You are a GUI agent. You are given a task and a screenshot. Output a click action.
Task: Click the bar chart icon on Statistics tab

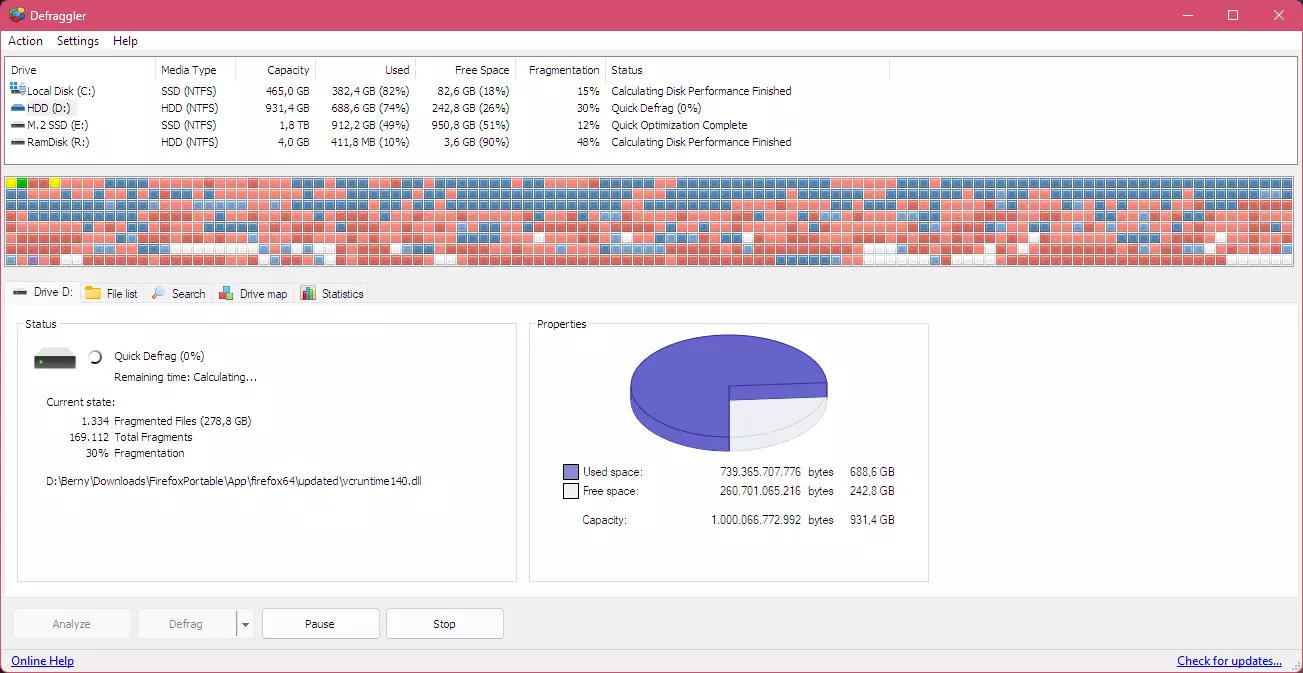coord(308,293)
